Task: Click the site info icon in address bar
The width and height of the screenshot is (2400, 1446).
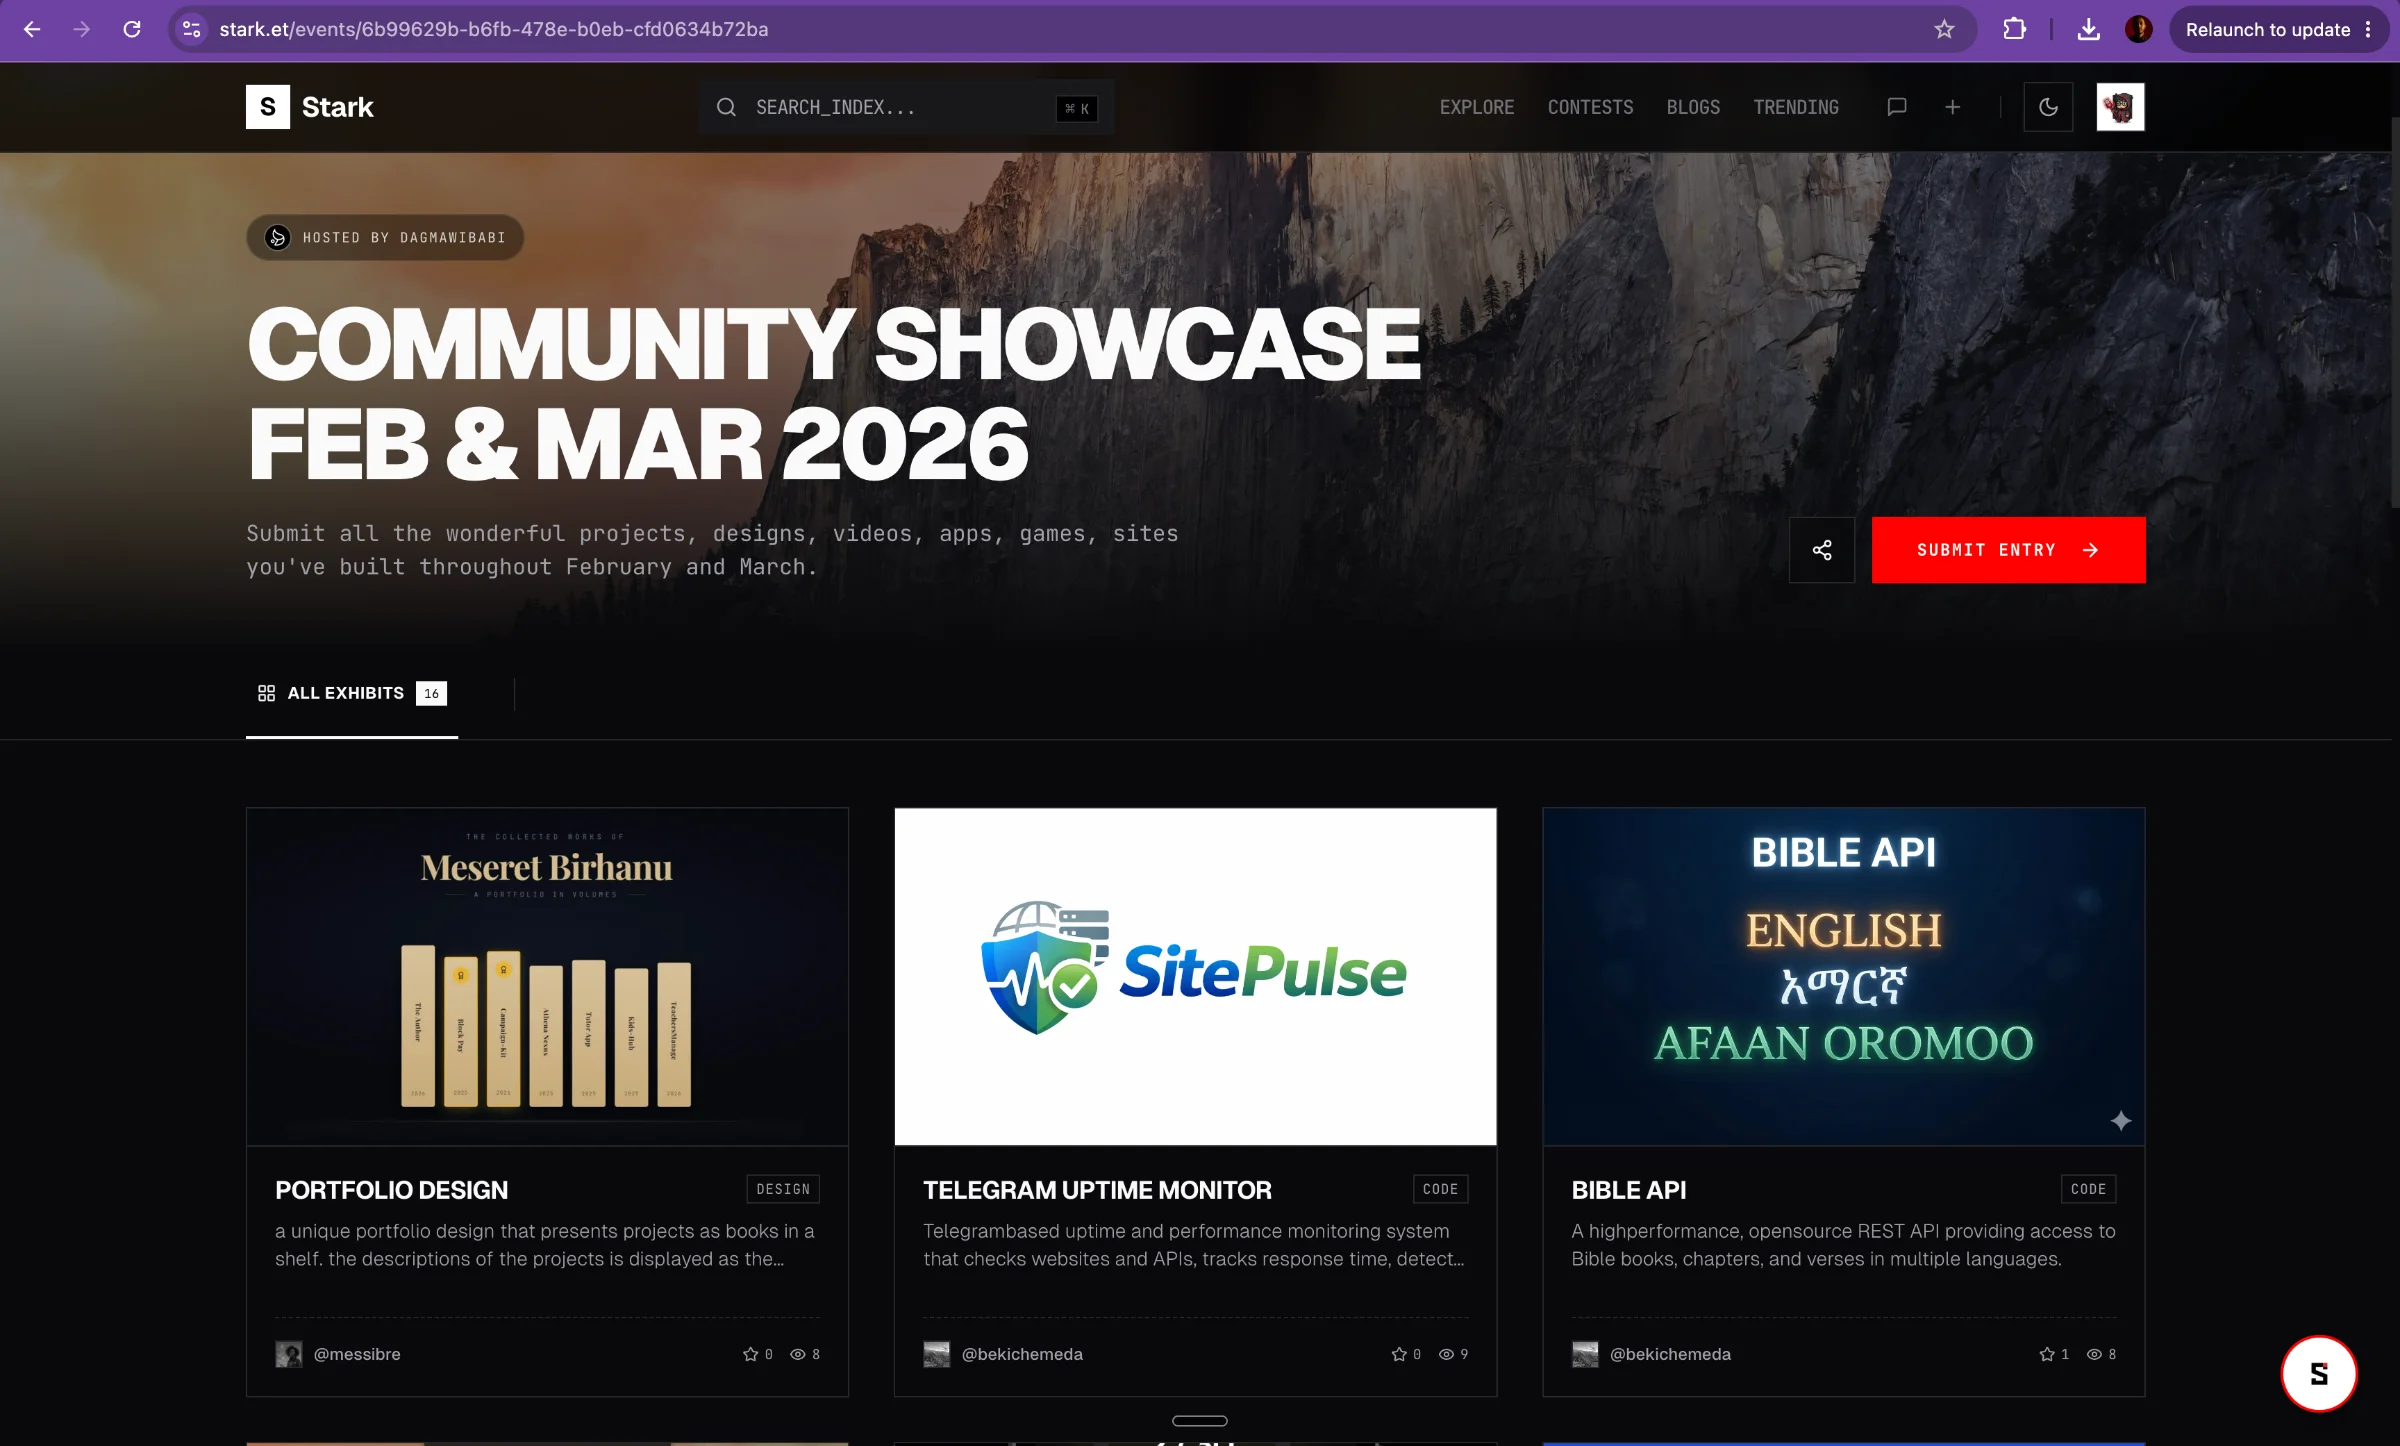Action: [x=192, y=29]
